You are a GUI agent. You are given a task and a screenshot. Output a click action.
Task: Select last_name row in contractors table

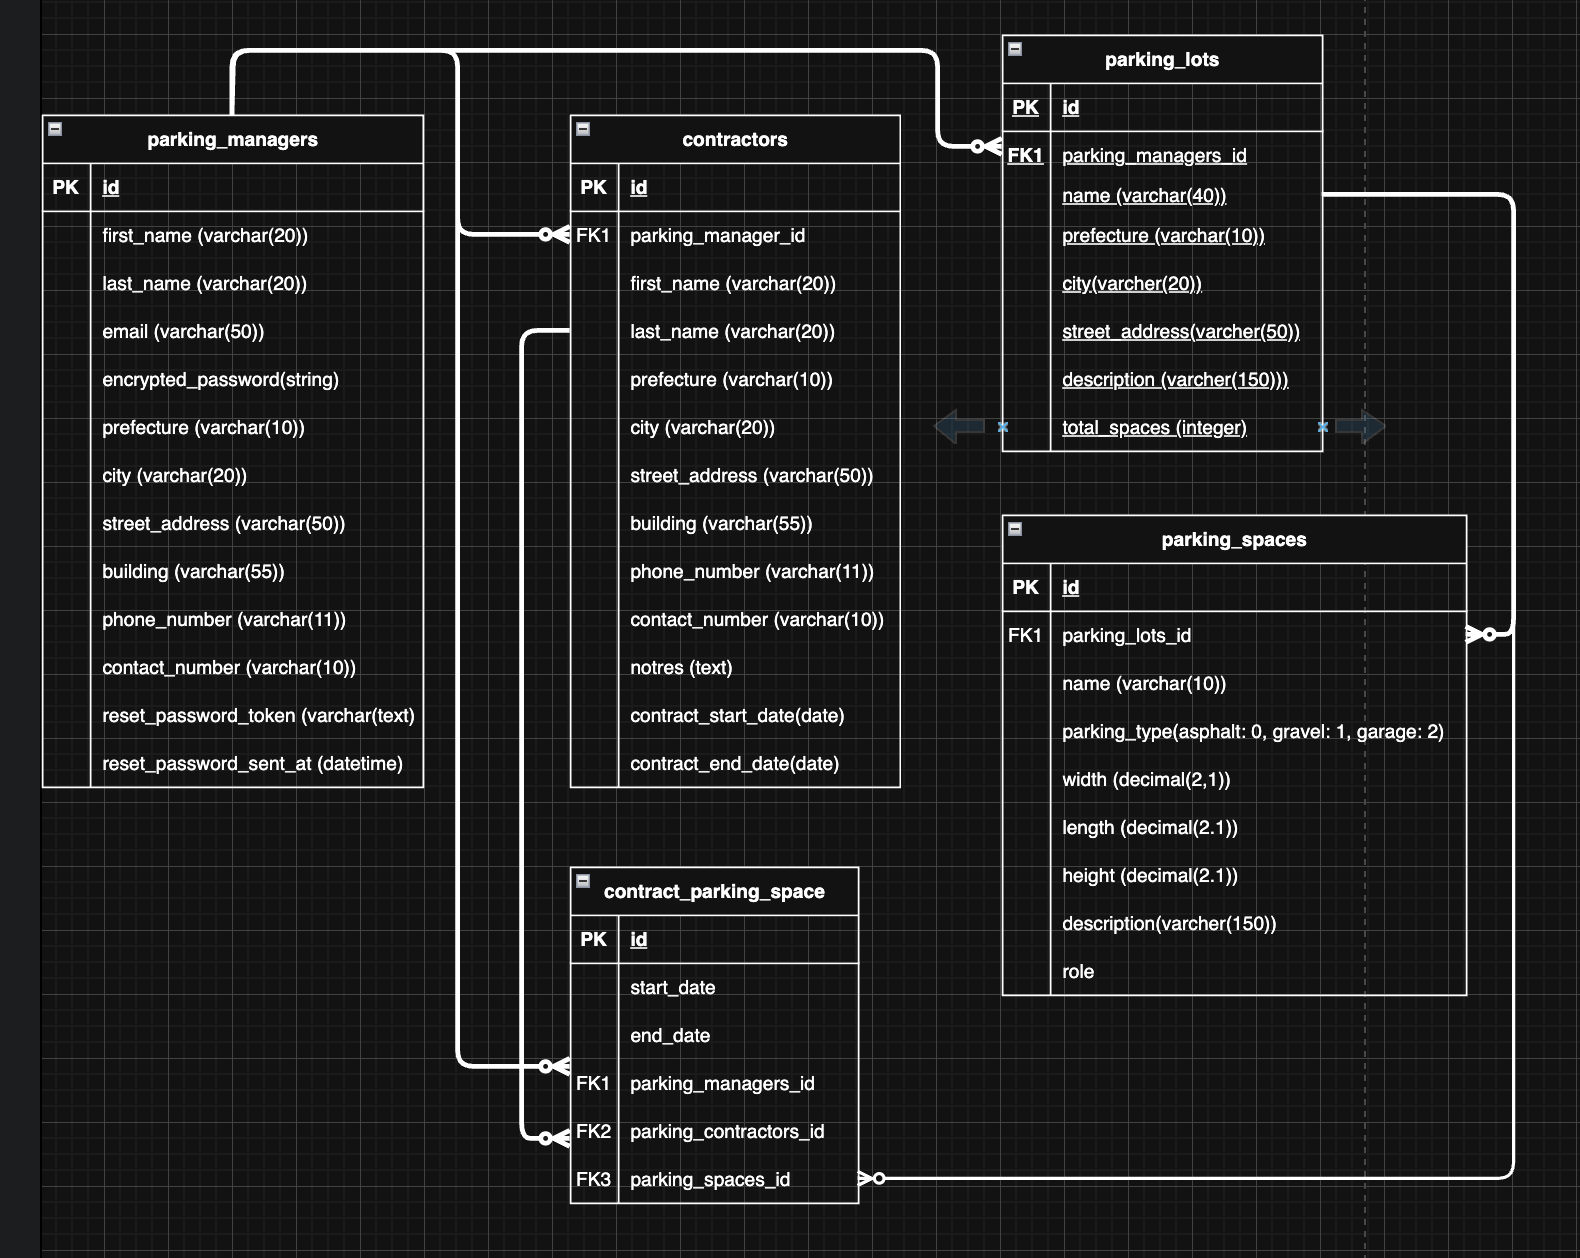[x=735, y=332]
